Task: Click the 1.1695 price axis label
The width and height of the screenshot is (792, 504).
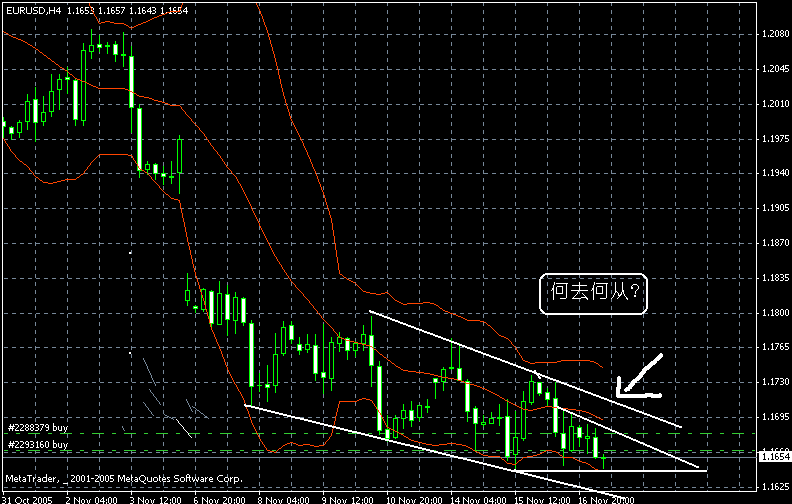Action: pyautogui.click(x=775, y=417)
